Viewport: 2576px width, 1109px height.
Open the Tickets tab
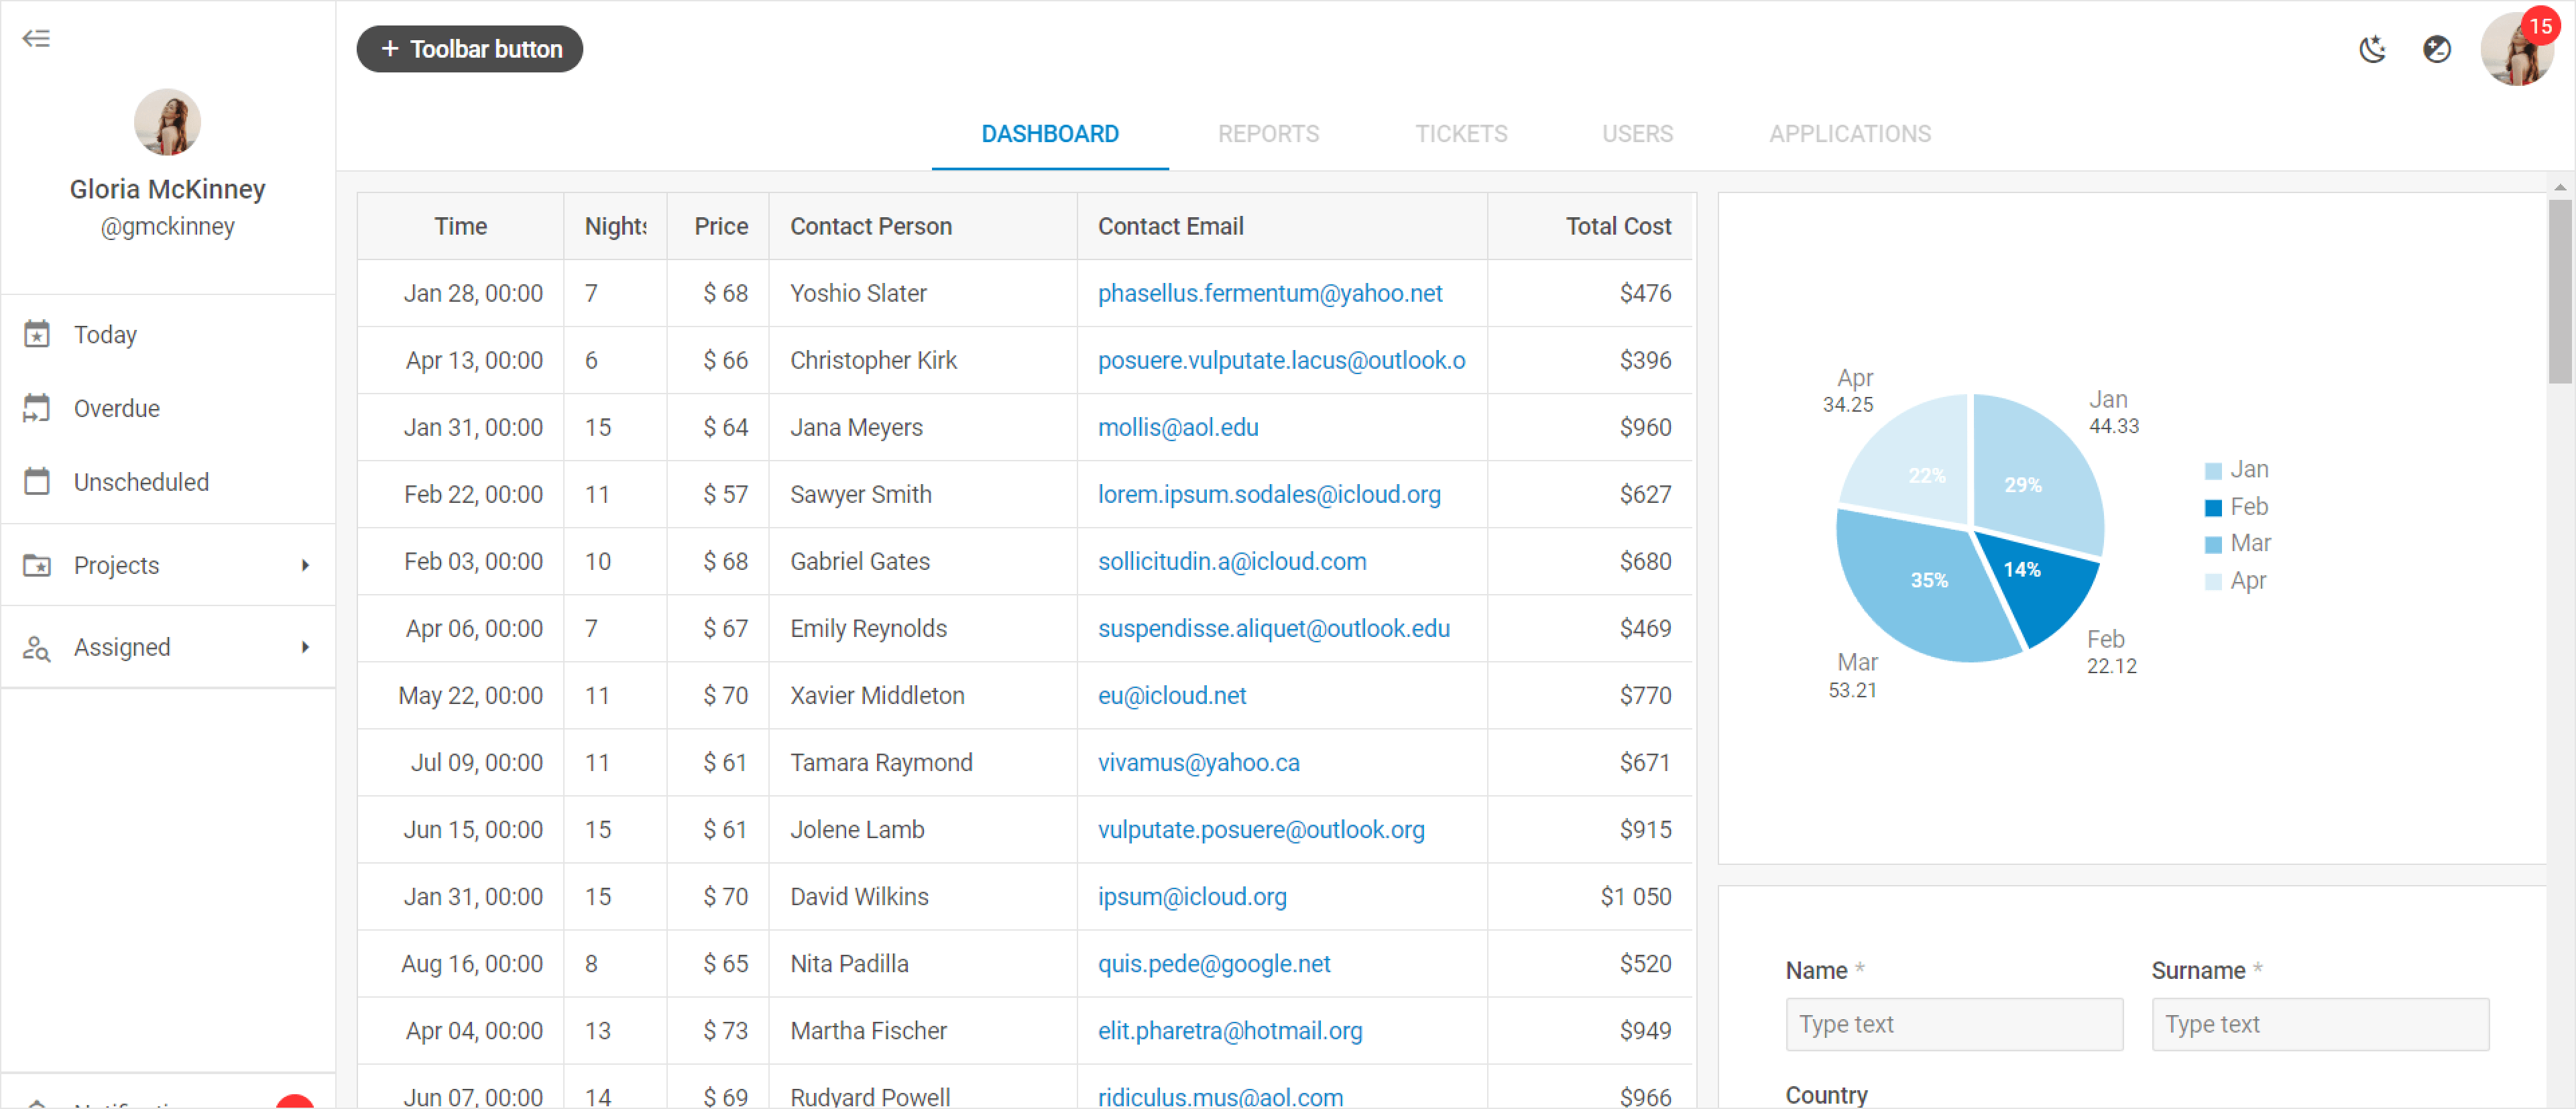[1460, 134]
